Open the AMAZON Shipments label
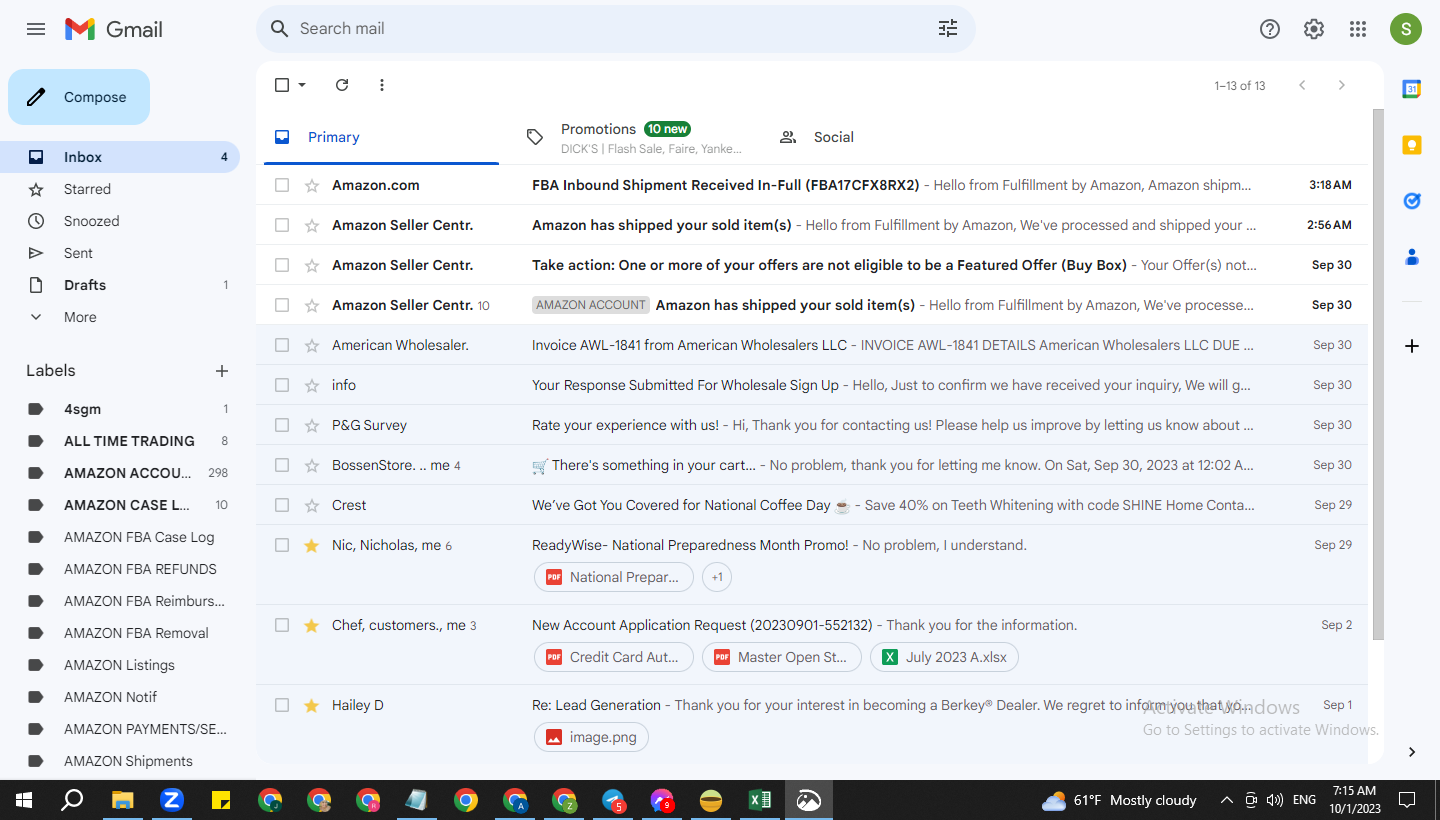The image size is (1440, 820). (120, 761)
